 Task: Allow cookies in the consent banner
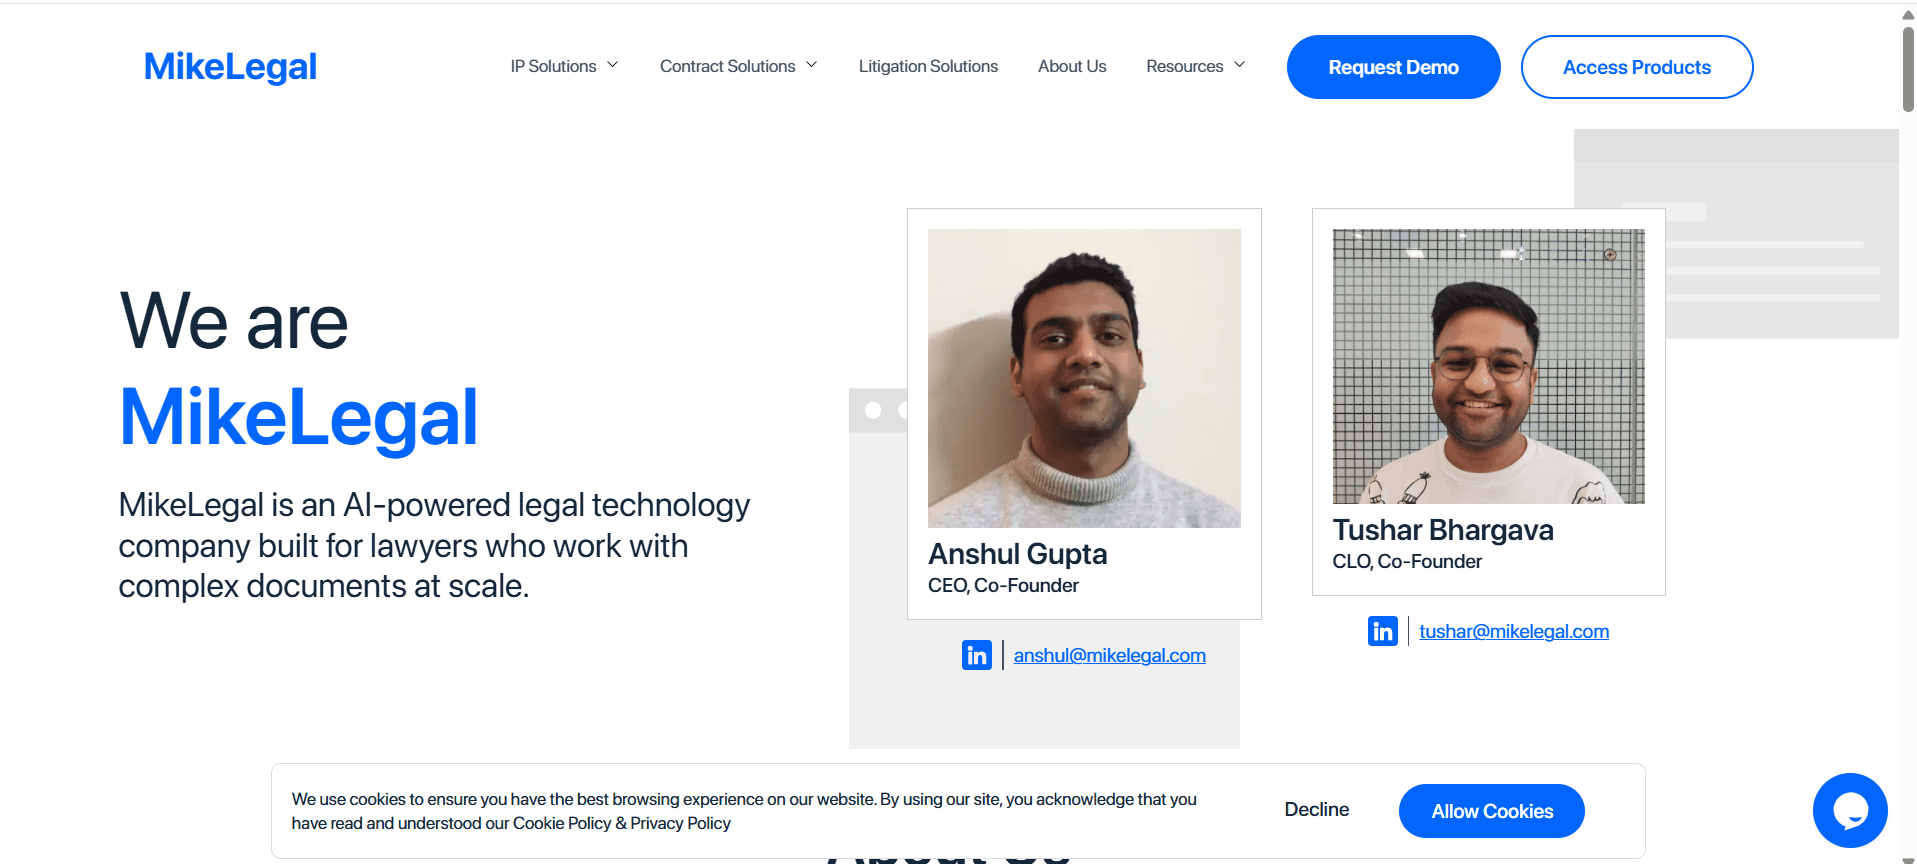1491,811
